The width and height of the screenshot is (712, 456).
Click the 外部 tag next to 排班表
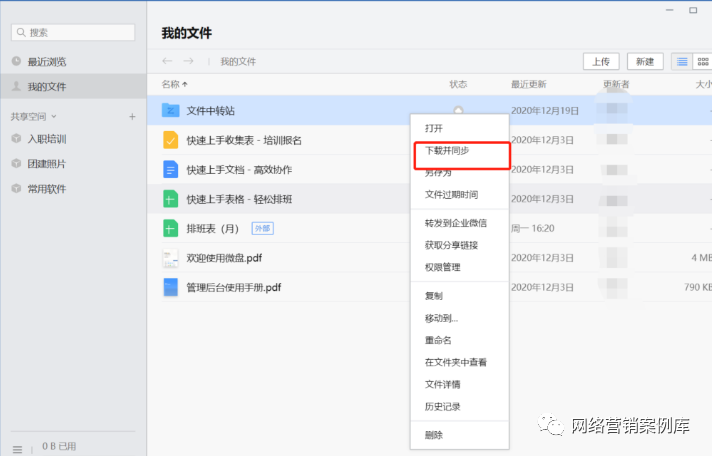[262, 228]
